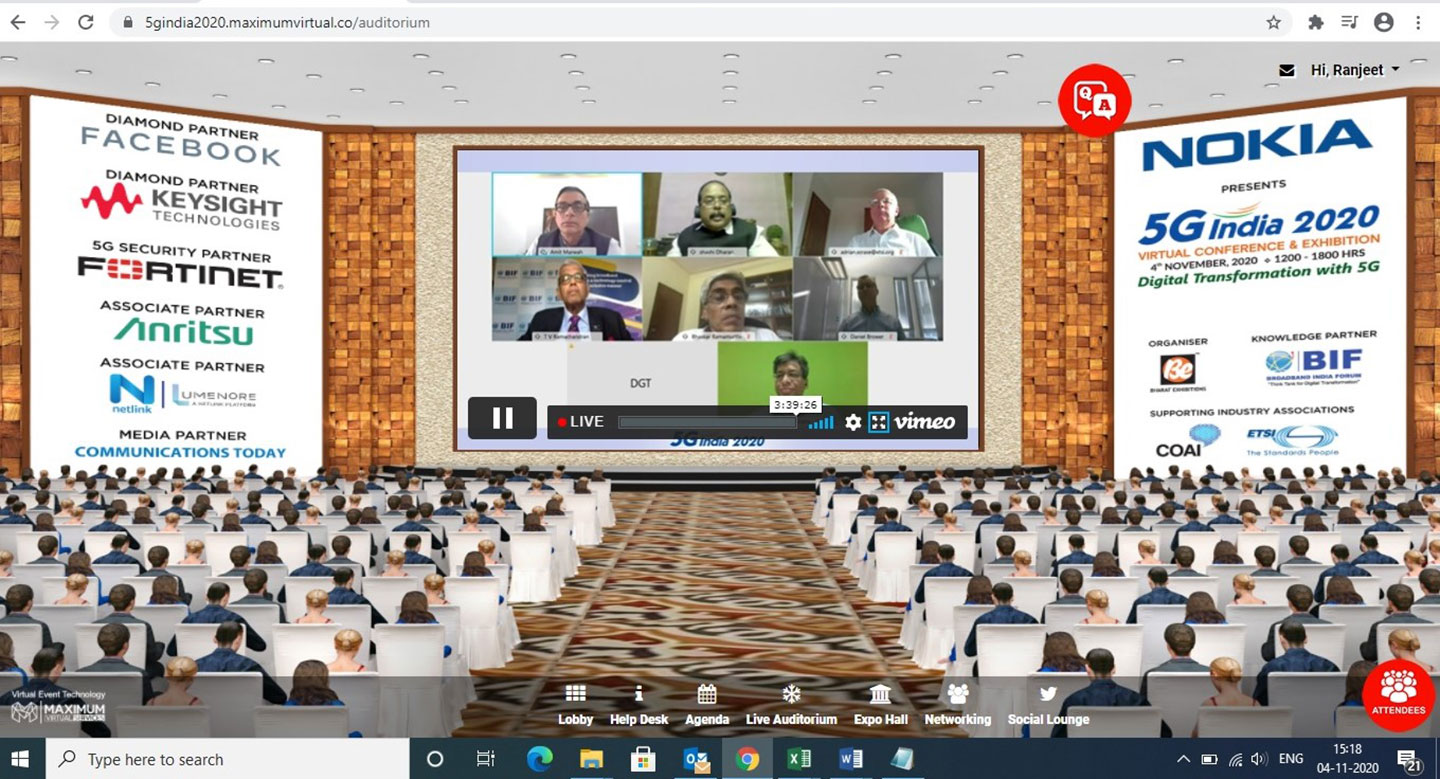Image resolution: width=1440 pixels, height=779 pixels.
Task: Click the ENG language indicator
Action: (1291, 759)
